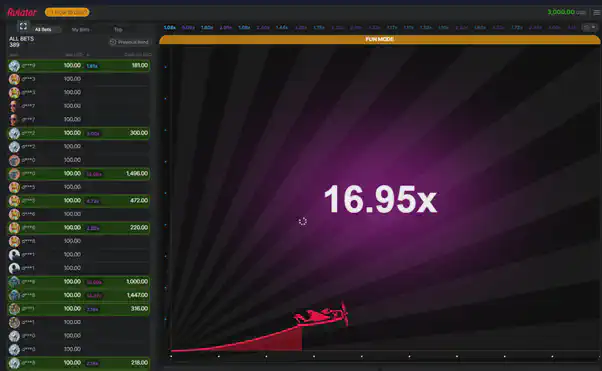Show the Previous hand results
The image size is (602, 371).
[x=129, y=42]
